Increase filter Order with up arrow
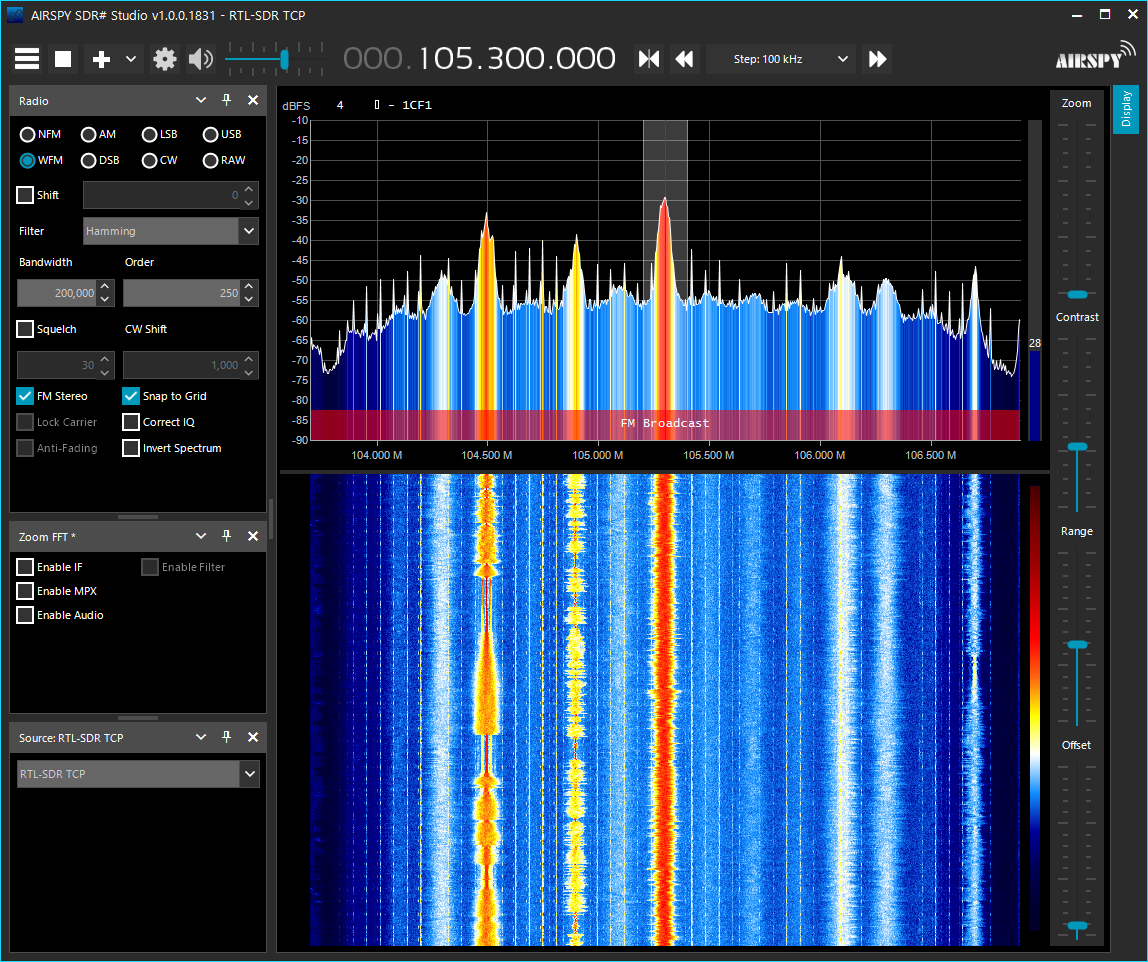Screen dimensions: 1148x962 [249, 286]
